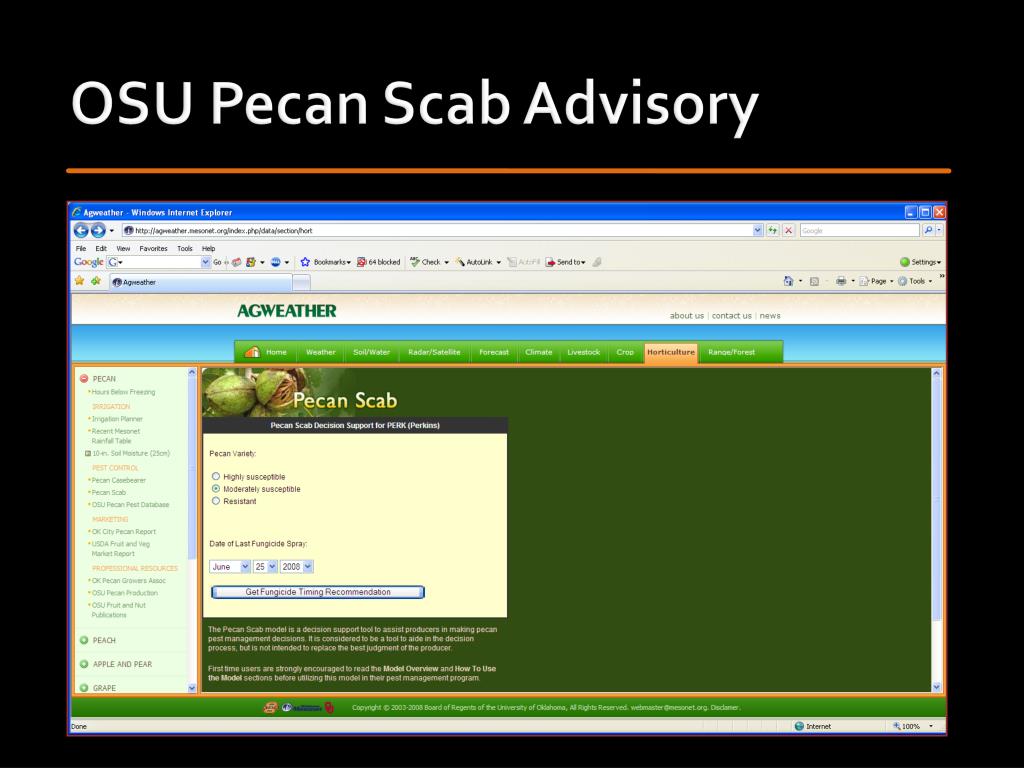This screenshot has height=768, width=1024.
Task: Expand the GRAPE section in sidebar
Action: [84, 688]
